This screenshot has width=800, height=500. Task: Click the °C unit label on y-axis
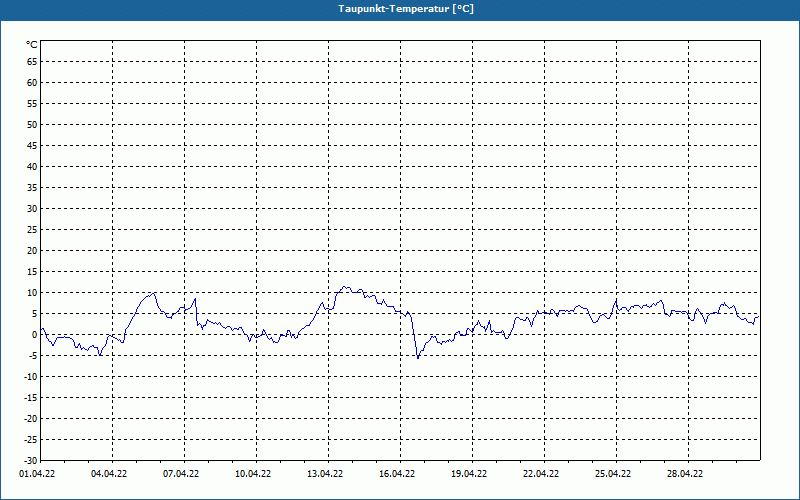pyautogui.click(x=32, y=45)
